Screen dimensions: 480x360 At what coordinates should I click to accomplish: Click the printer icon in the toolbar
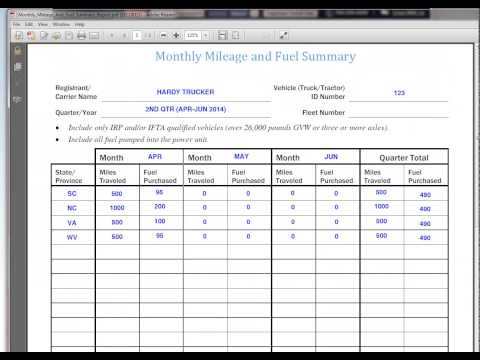(81, 36)
